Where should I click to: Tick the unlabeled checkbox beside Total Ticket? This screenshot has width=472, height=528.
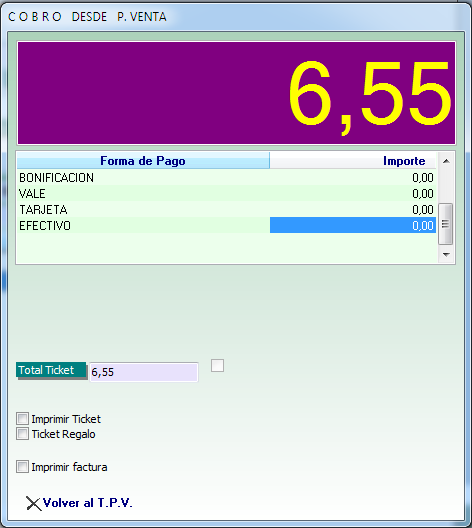[x=217, y=366]
